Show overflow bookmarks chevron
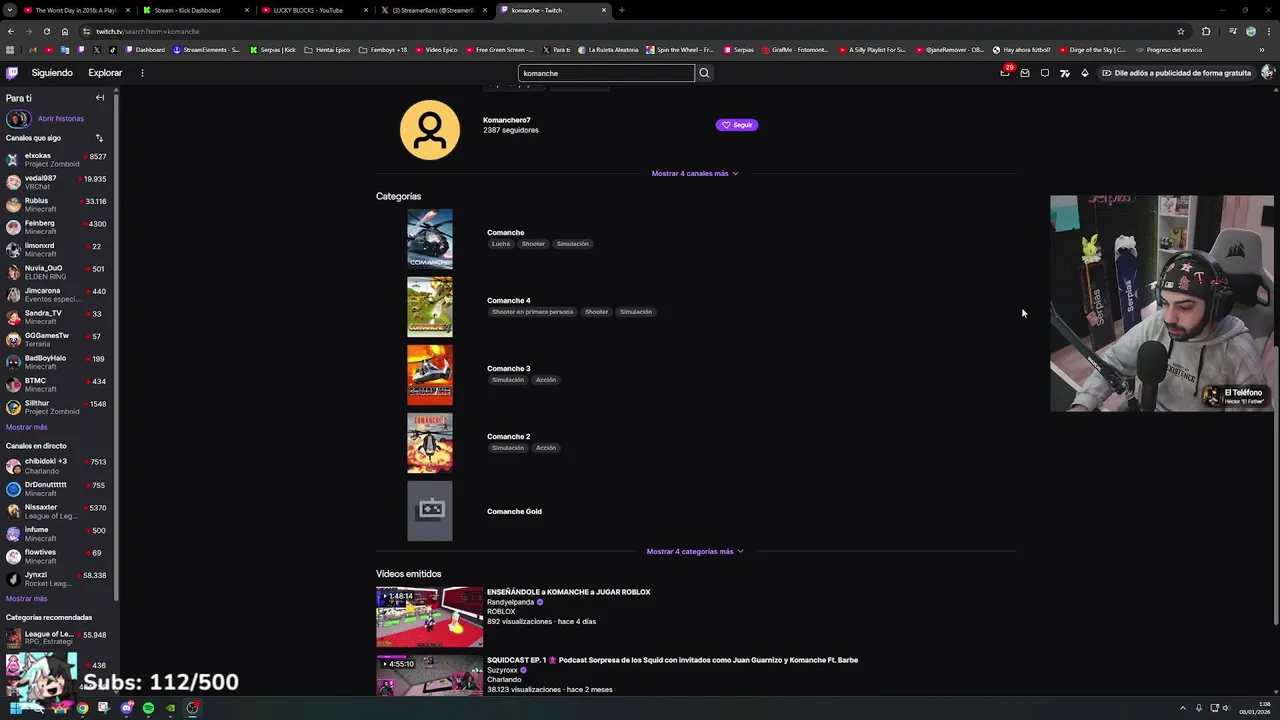 tap(1263, 50)
